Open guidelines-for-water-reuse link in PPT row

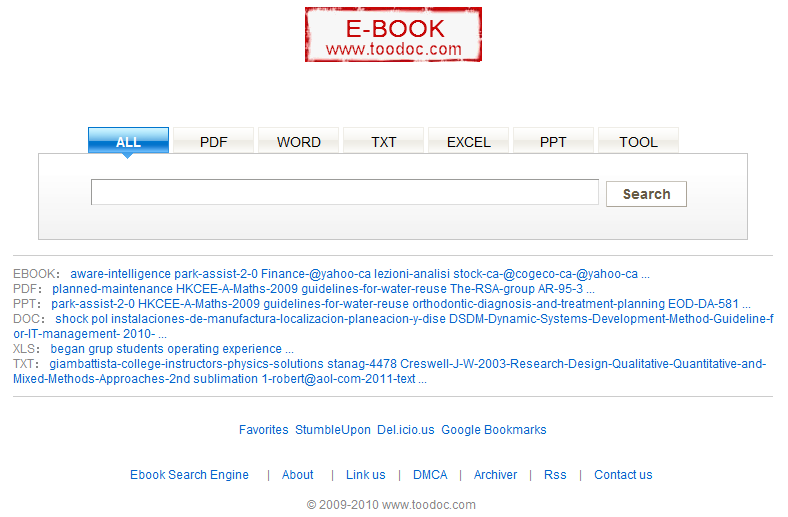point(336,304)
